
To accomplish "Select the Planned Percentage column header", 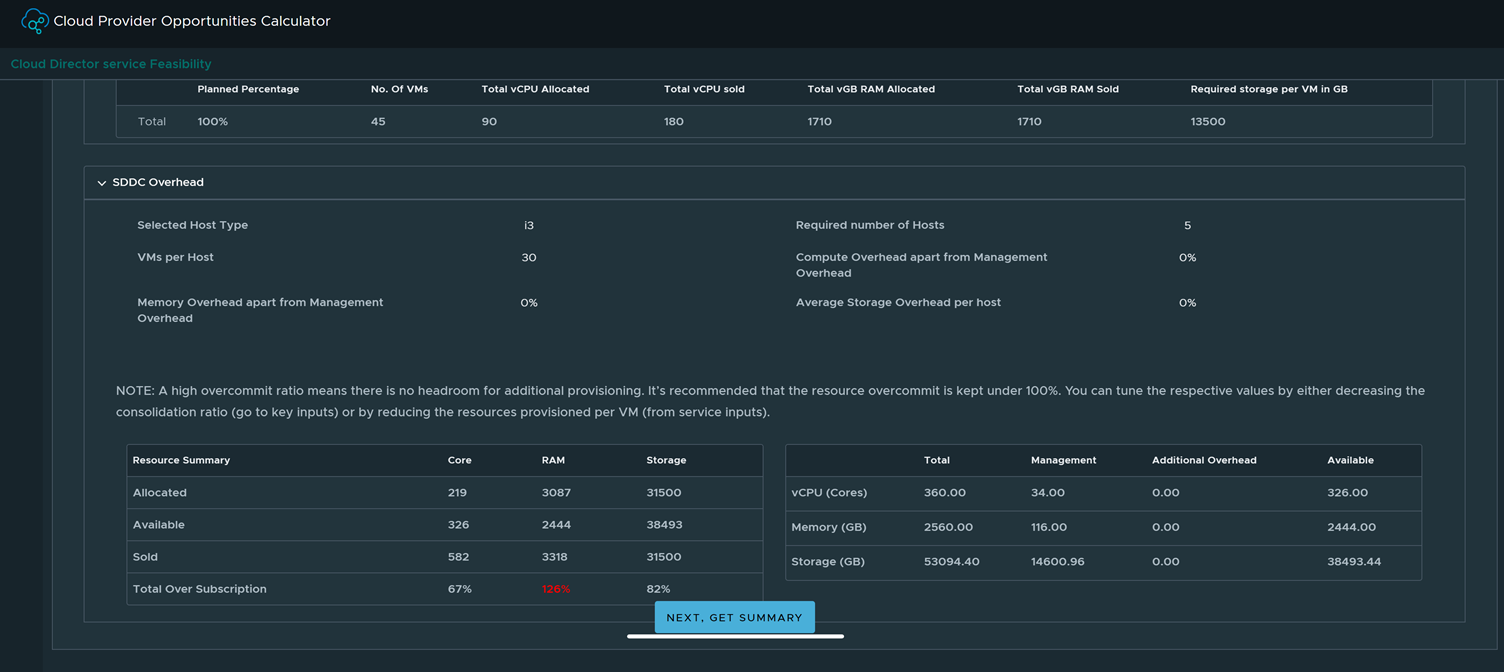I will 248,89.
